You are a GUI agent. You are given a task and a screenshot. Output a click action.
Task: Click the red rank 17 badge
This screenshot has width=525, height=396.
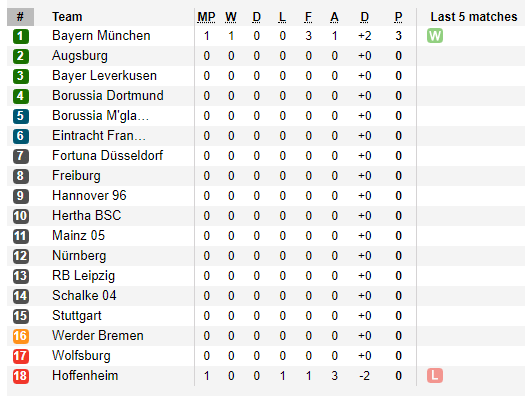21,356
